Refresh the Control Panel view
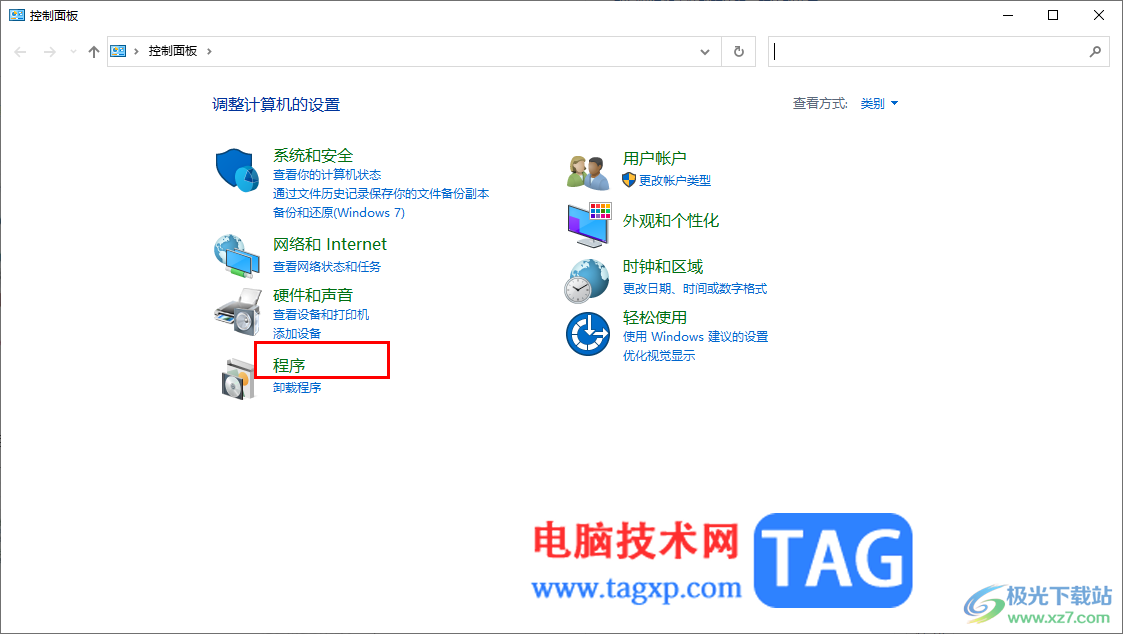Viewport: 1123px width, 634px height. (738, 52)
